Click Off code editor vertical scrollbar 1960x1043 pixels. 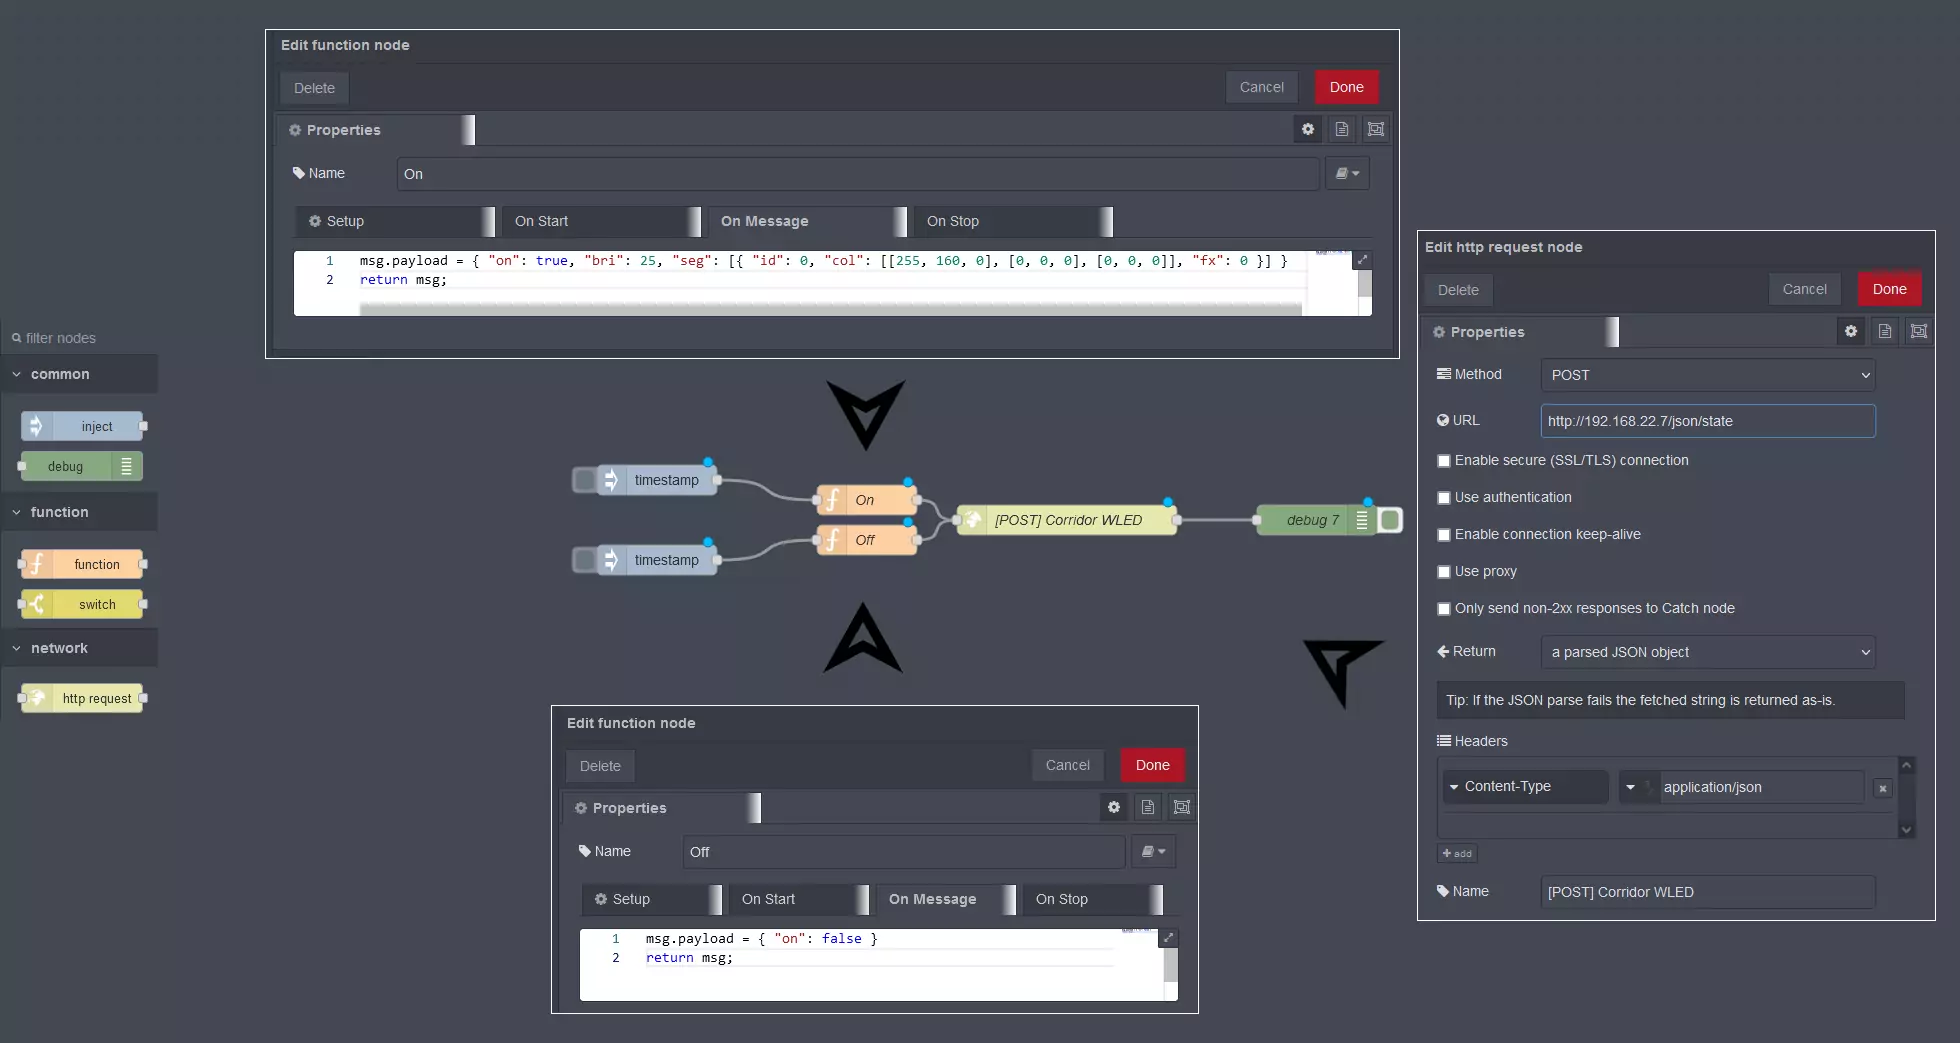[1171, 965]
